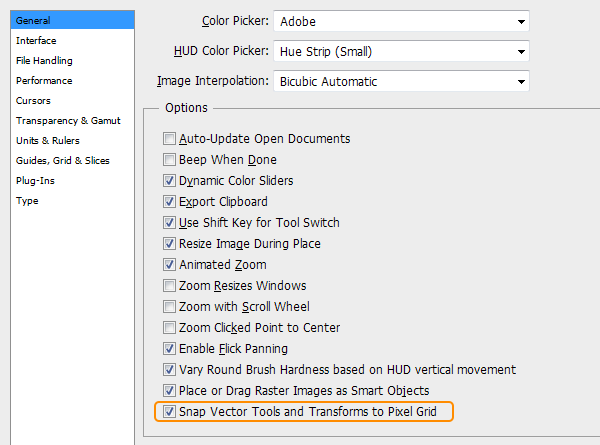The height and width of the screenshot is (445, 600).
Task: Select Performance in the sidebar
Action: coord(44,80)
